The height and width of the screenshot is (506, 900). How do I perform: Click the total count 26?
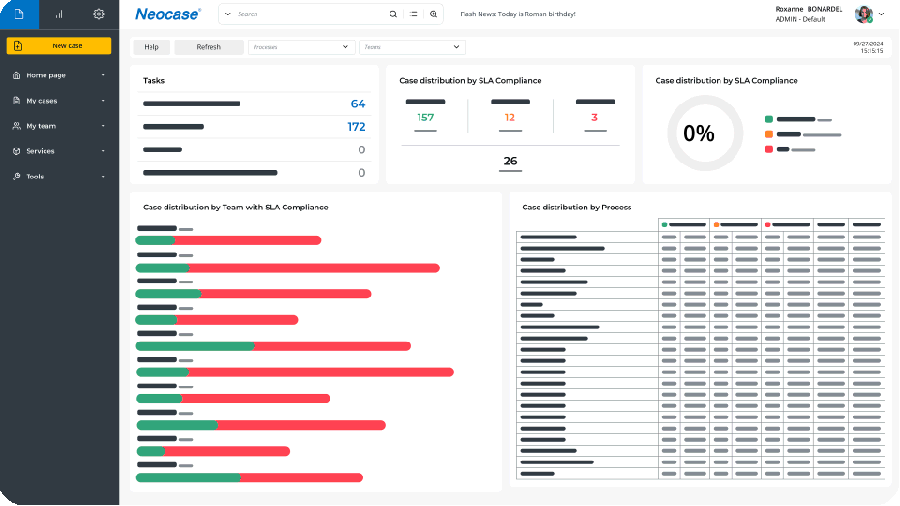[x=510, y=161]
